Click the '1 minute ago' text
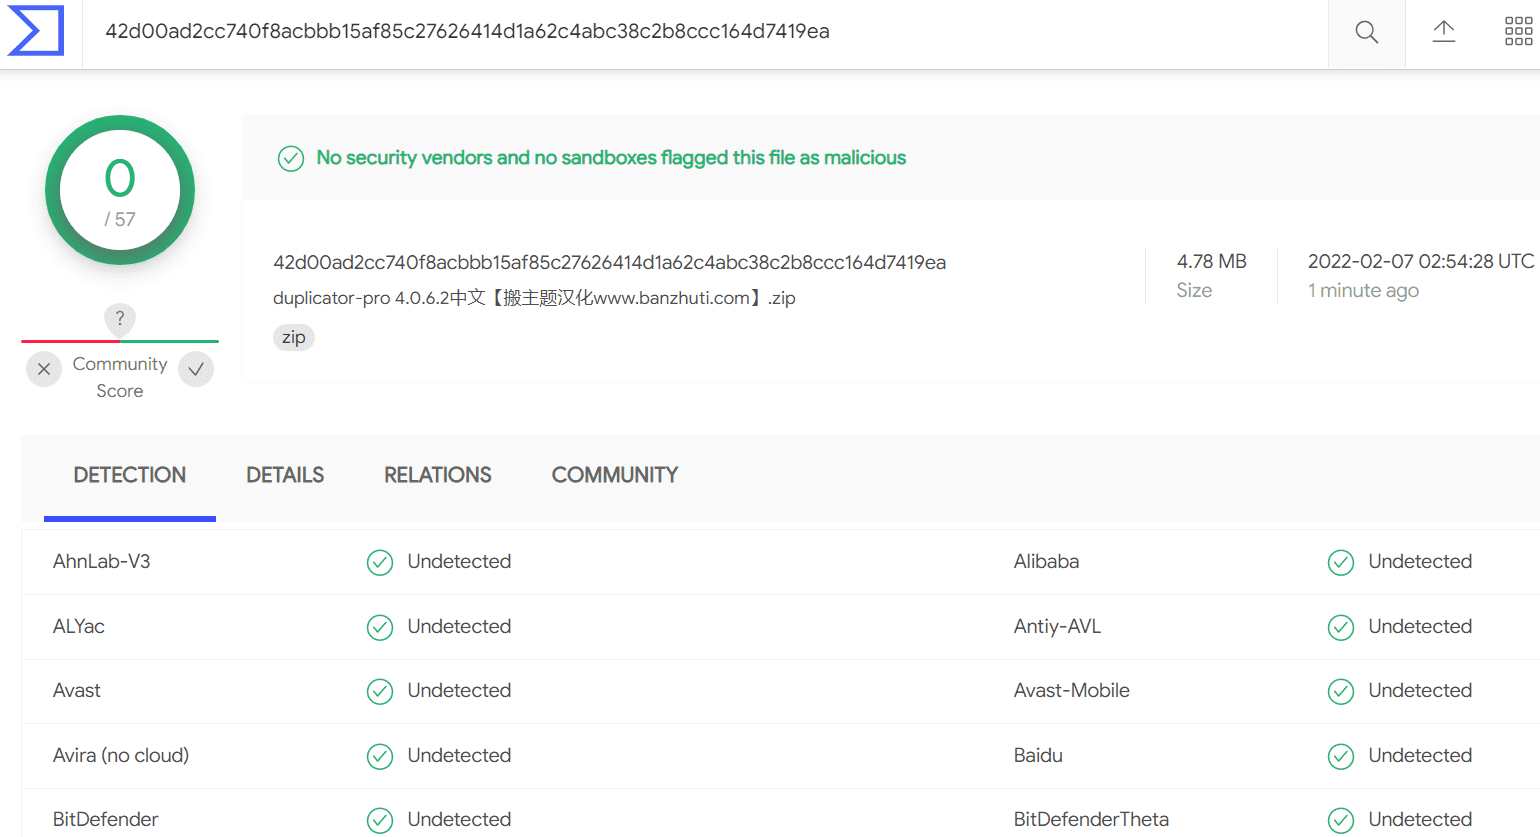Viewport: 1540px width, 837px height. pyautogui.click(x=1363, y=290)
